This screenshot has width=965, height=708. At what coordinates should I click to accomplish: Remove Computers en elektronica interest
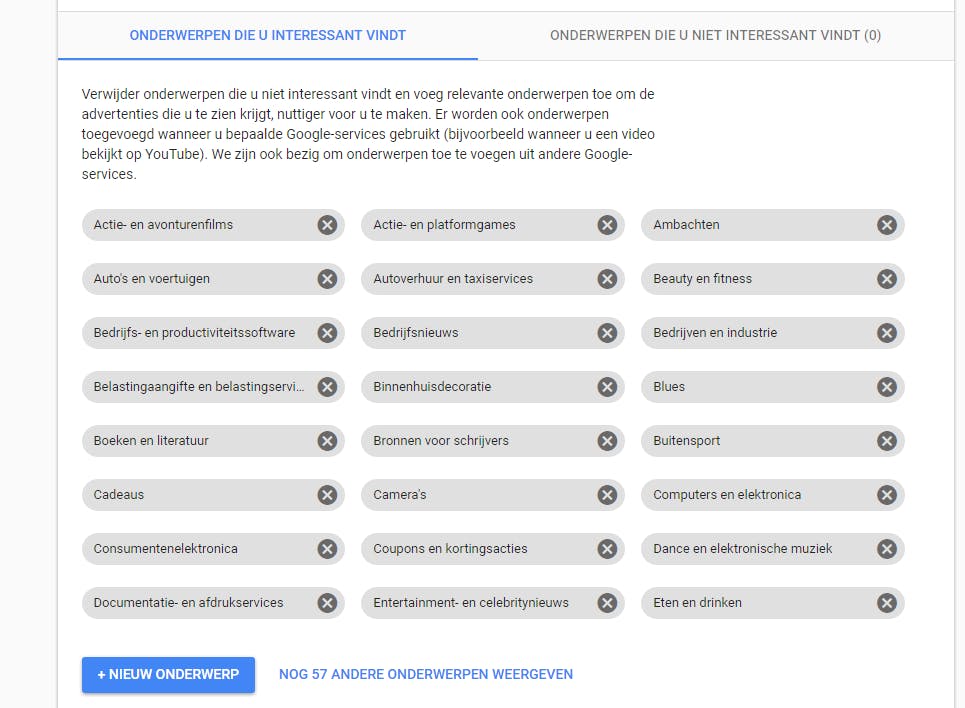[886, 495]
